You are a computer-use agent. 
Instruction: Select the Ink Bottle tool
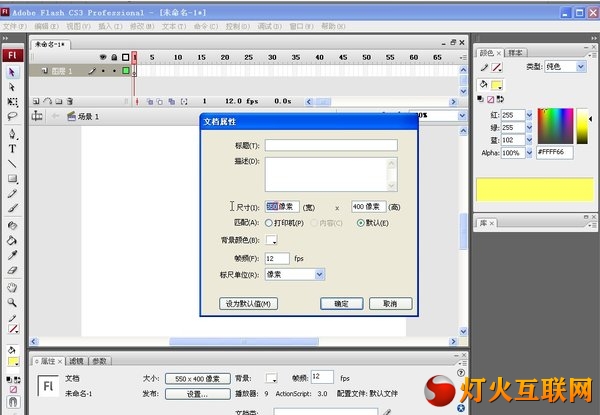point(12,226)
